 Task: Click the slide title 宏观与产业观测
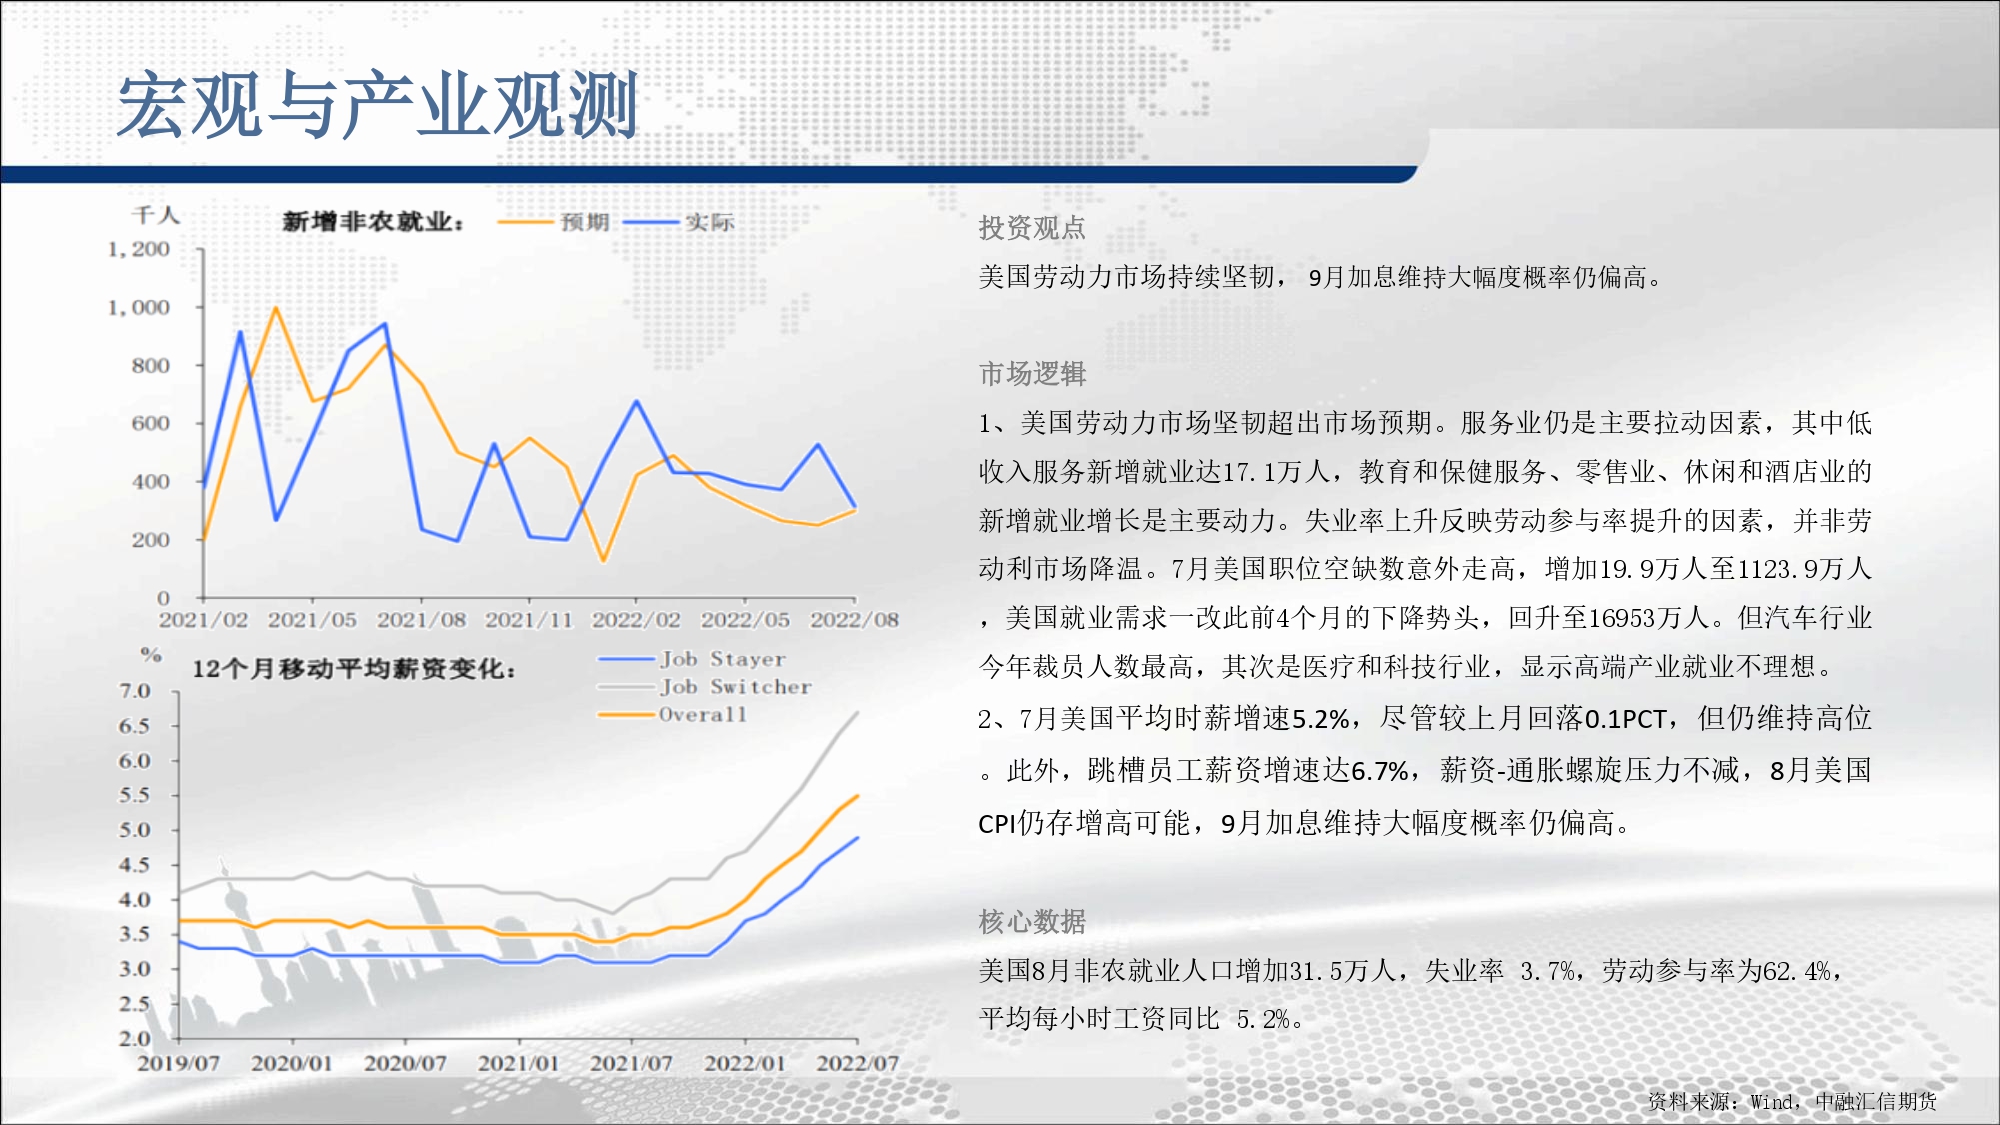(x=377, y=105)
